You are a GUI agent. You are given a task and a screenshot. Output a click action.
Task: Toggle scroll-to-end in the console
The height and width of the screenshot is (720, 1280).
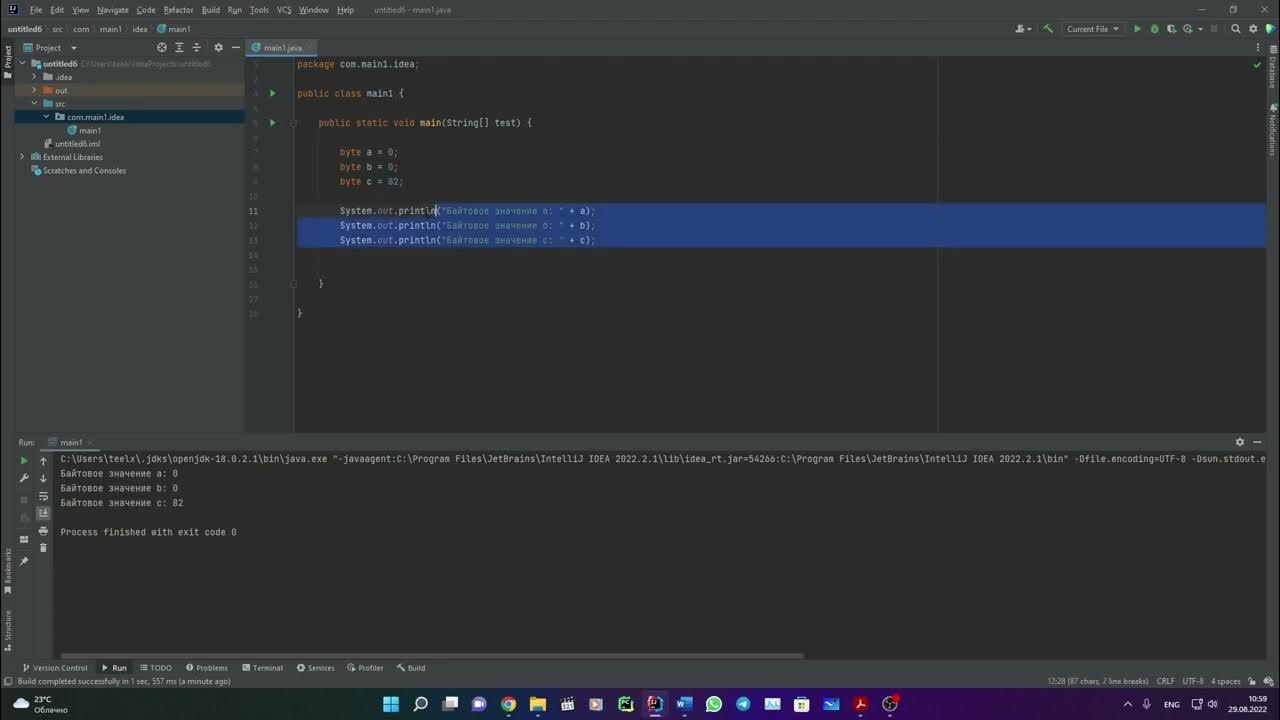click(43, 513)
